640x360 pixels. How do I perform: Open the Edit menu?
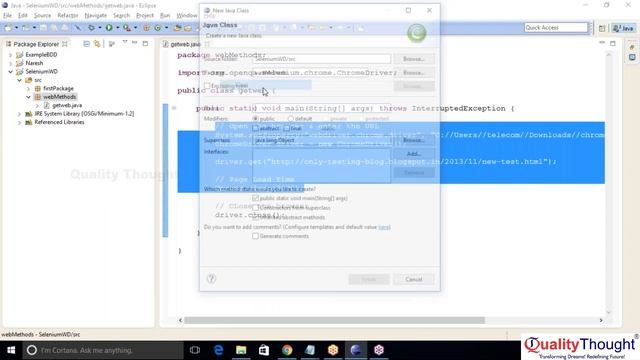coord(23,16)
